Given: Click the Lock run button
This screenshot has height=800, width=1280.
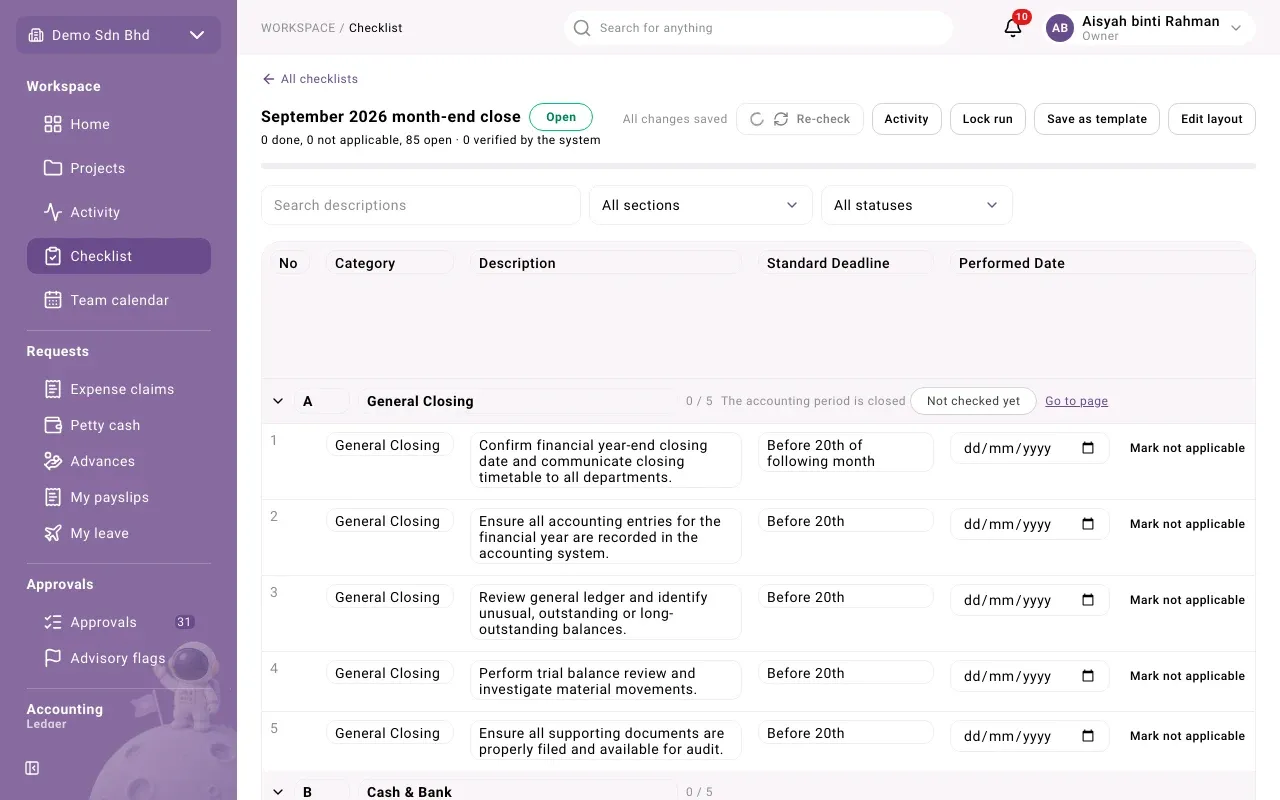Looking at the screenshot, I should coord(987,119).
